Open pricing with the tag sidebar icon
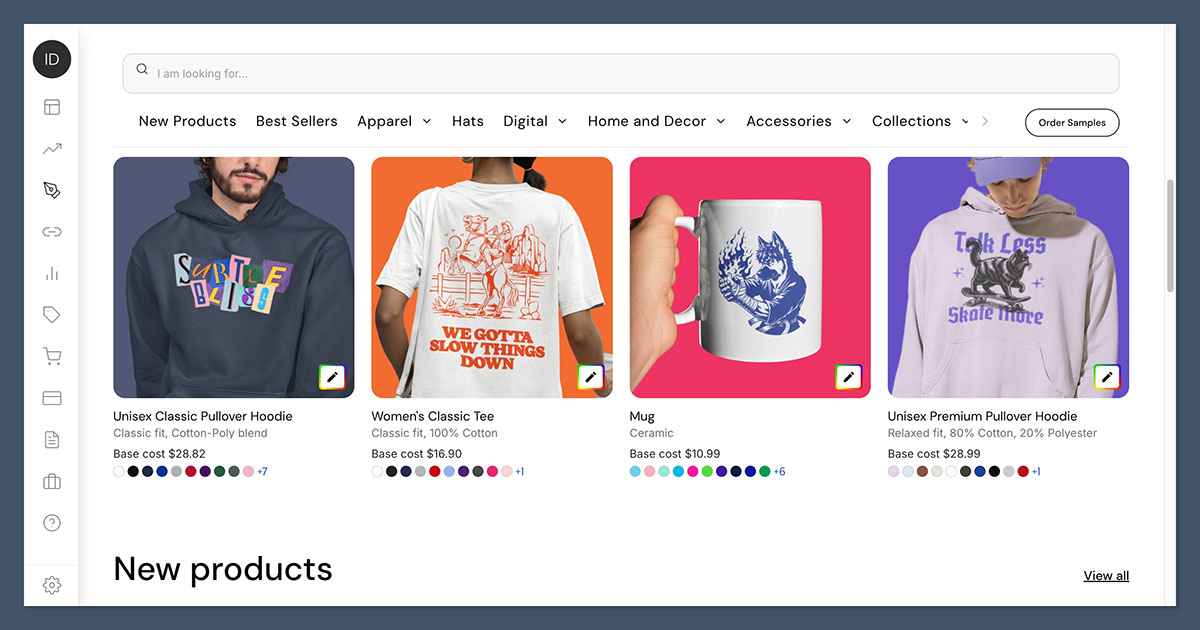Viewport: 1200px width, 630px height. coord(52,314)
